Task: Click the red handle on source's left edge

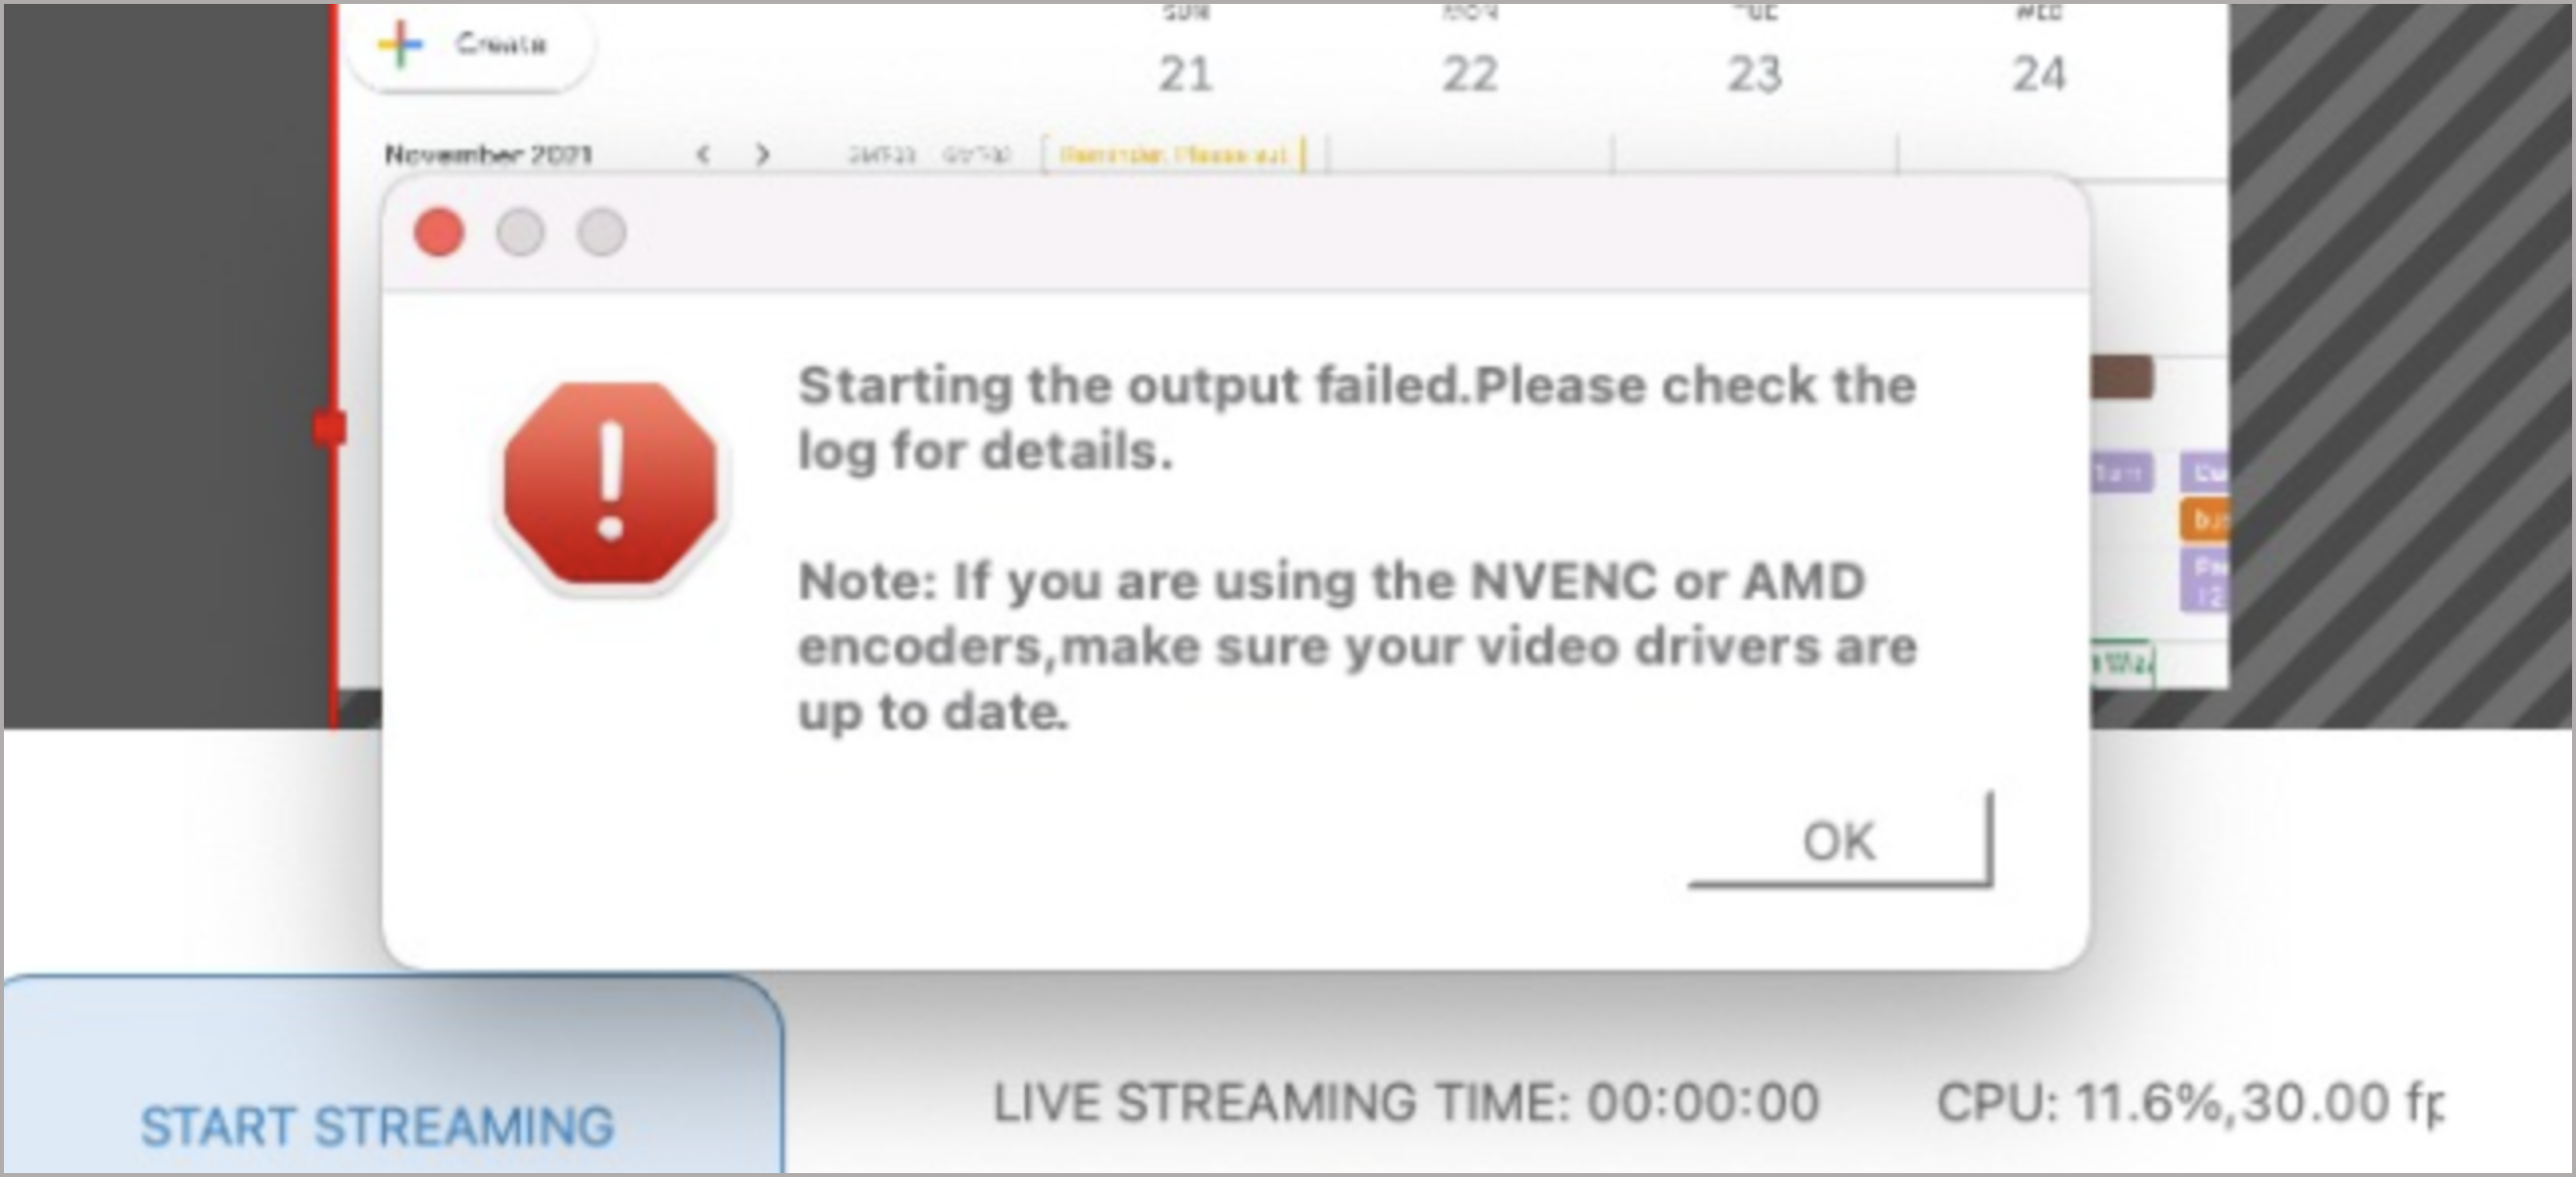Action: [329, 429]
